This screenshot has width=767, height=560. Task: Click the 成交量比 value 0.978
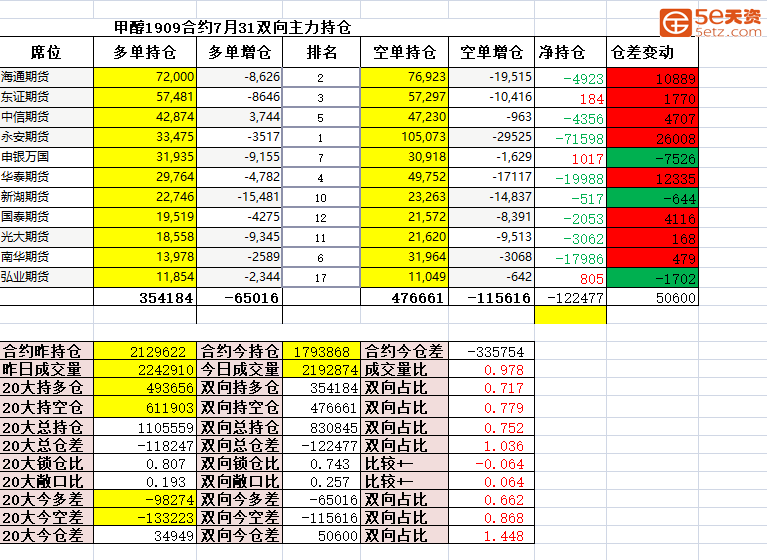click(x=492, y=369)
